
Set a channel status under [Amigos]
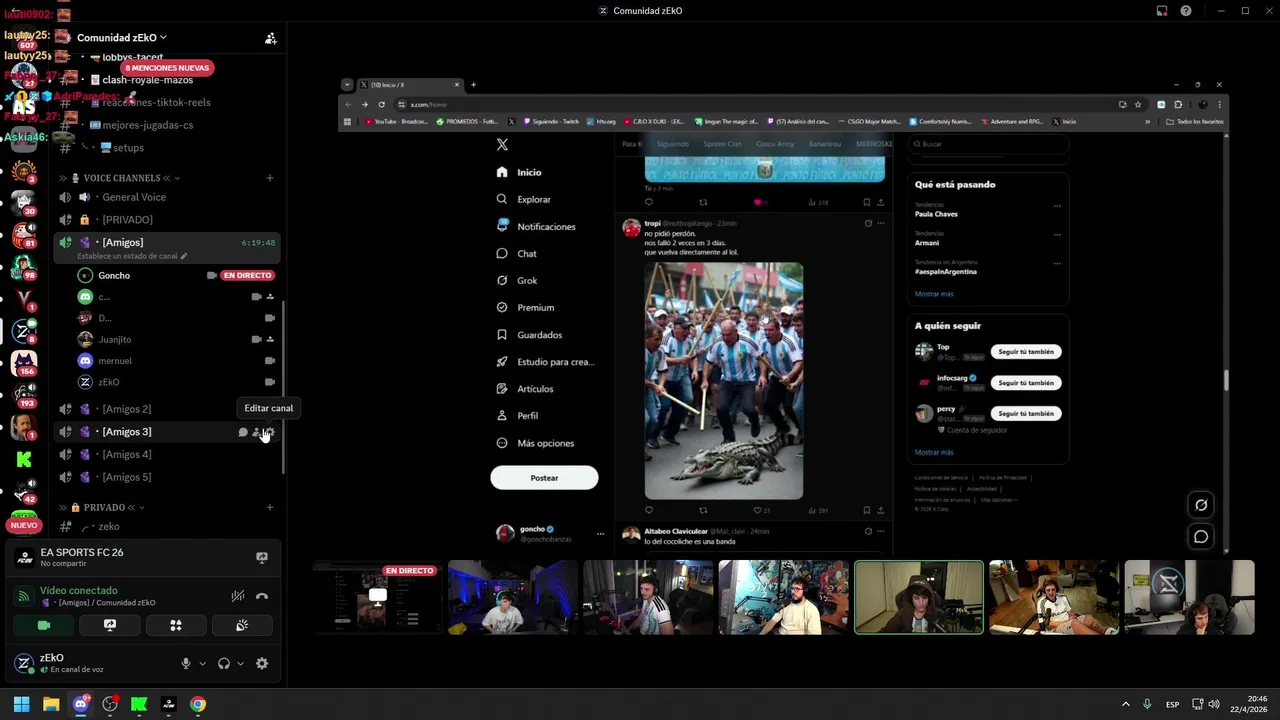(132, 256)
